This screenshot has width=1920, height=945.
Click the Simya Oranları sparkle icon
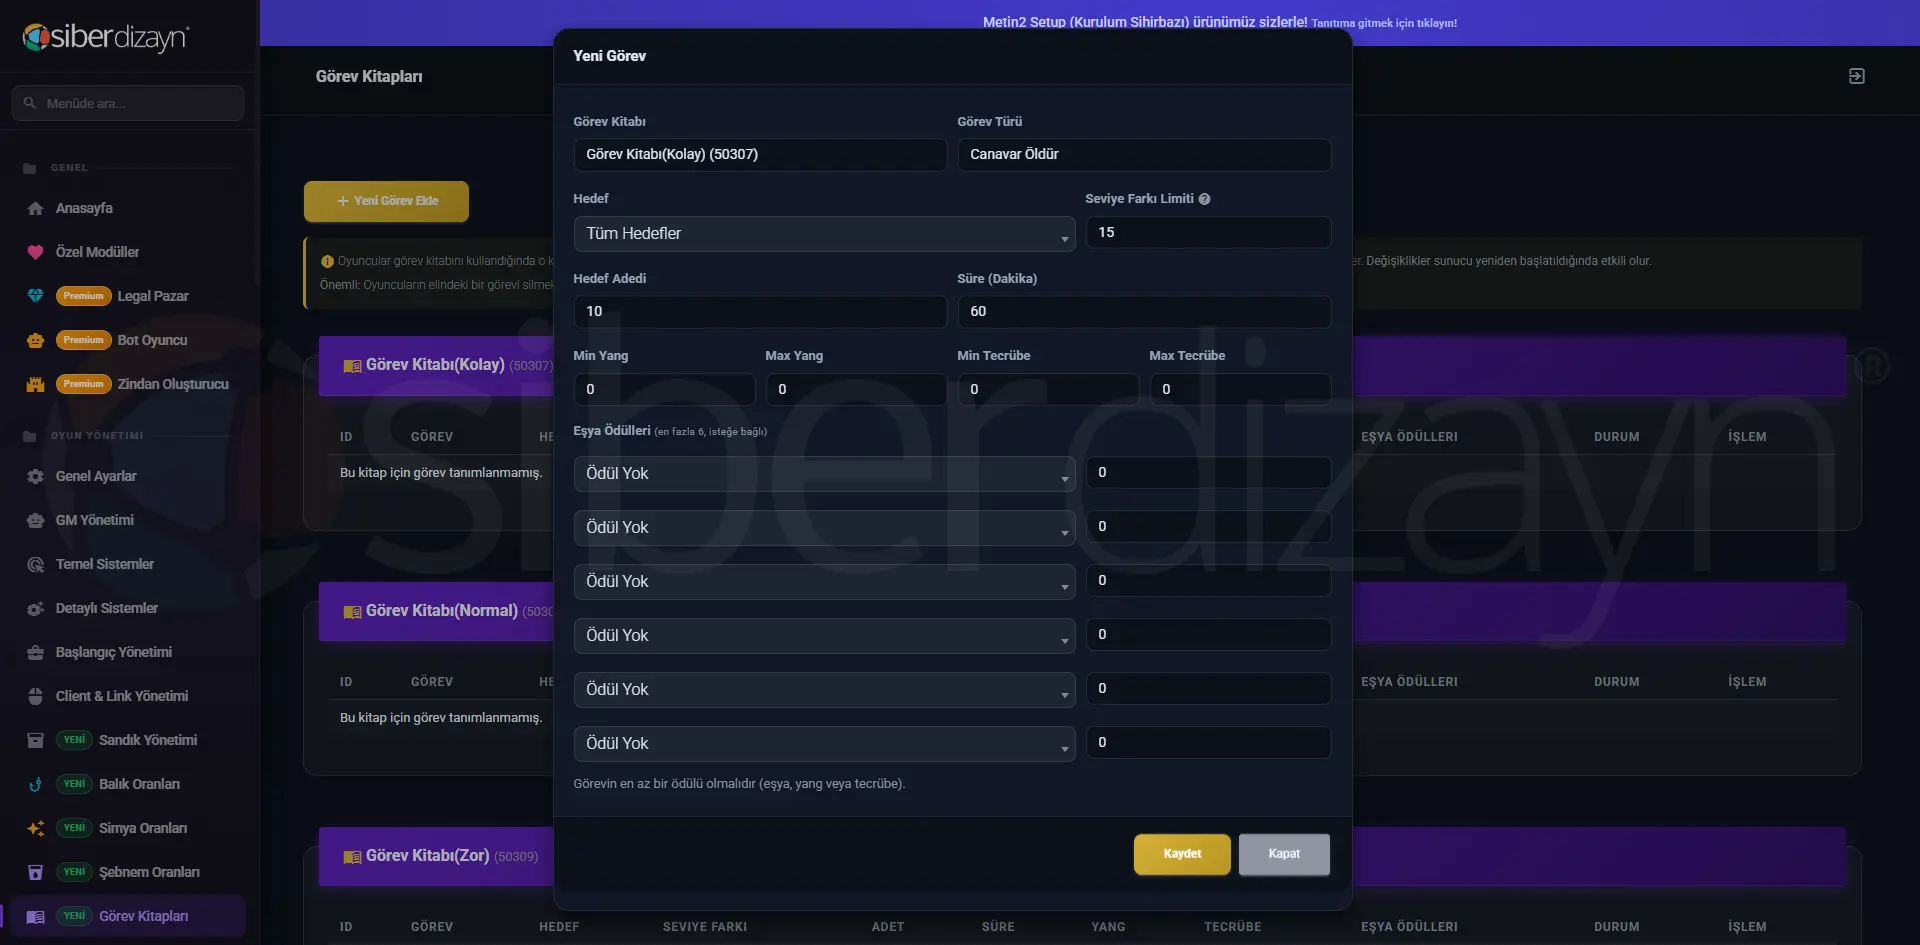tap(36, 828)
